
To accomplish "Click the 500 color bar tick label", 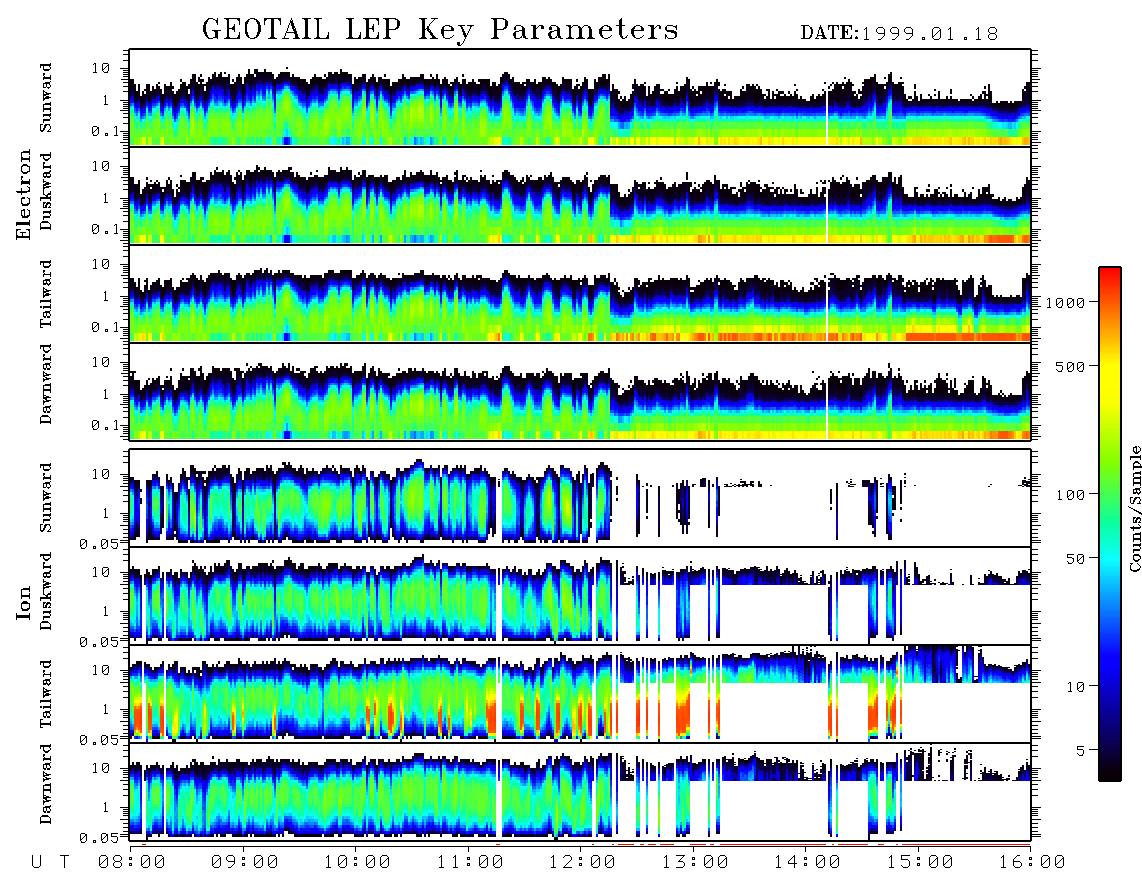I will point(1071,366).
